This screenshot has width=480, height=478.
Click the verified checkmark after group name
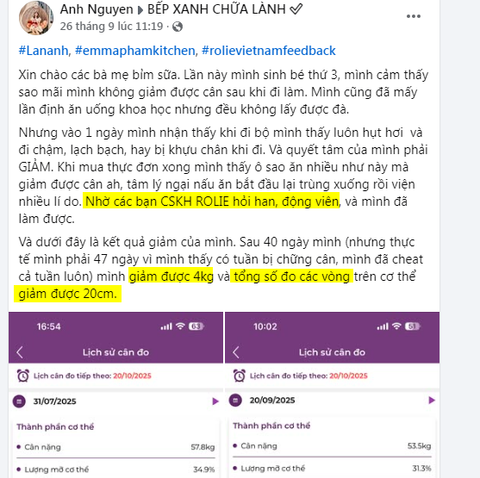[x=296, y=9]
